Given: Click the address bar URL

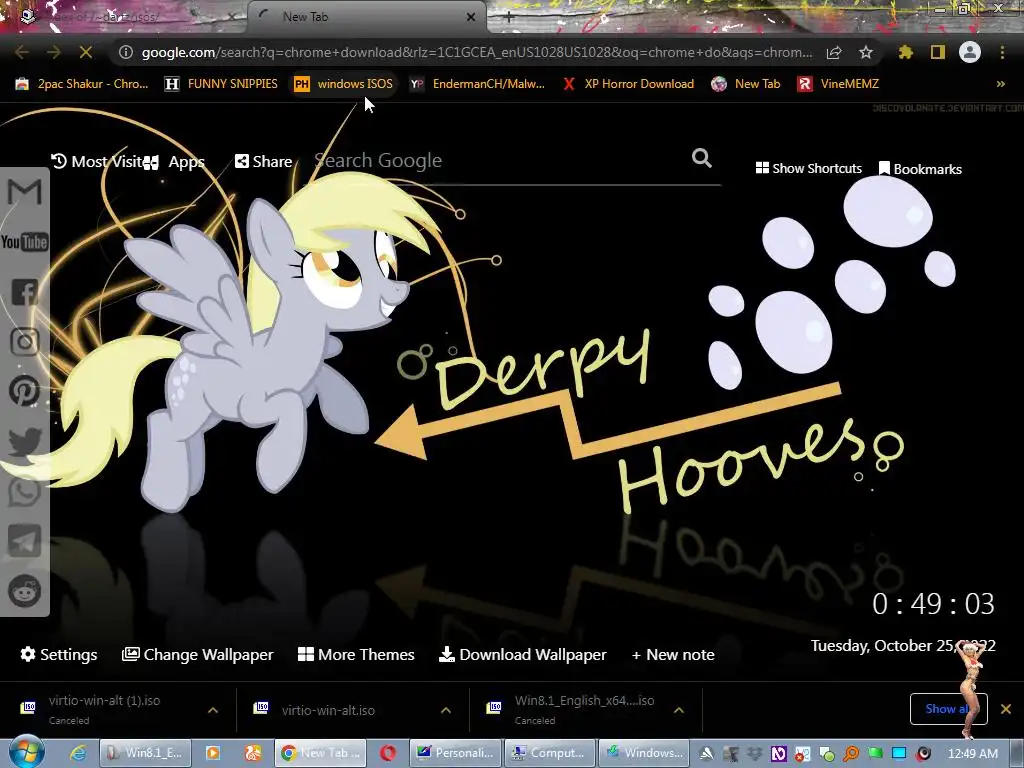Looking at the screenshot, I should [x=477, y=52].
